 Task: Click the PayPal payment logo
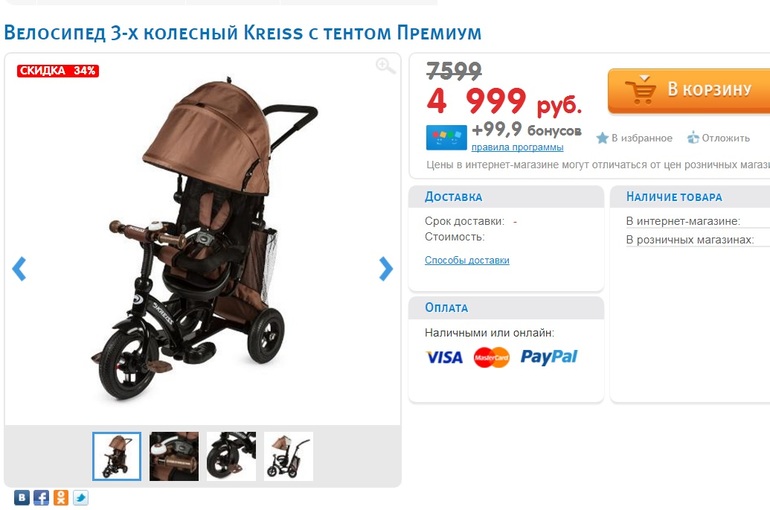pyautogui.click(x=549, y=357)
